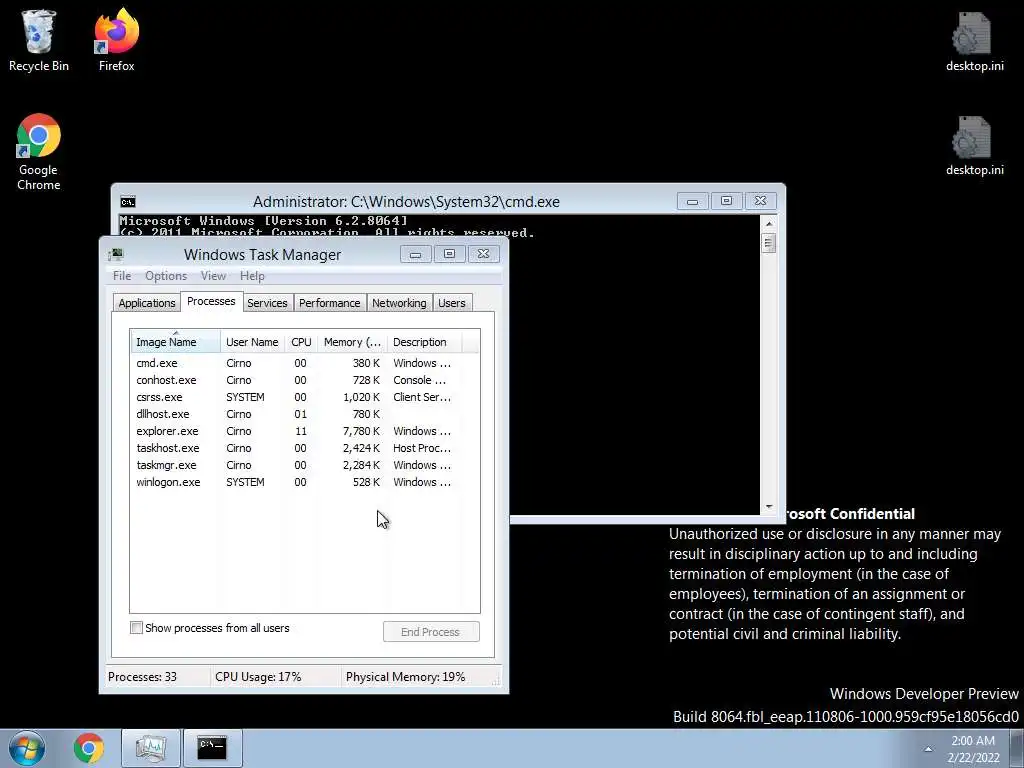Open the clock showing 2:00 AM
Image resolution: width=1024 pixels, height=768 pixels.
pos(973,749)
